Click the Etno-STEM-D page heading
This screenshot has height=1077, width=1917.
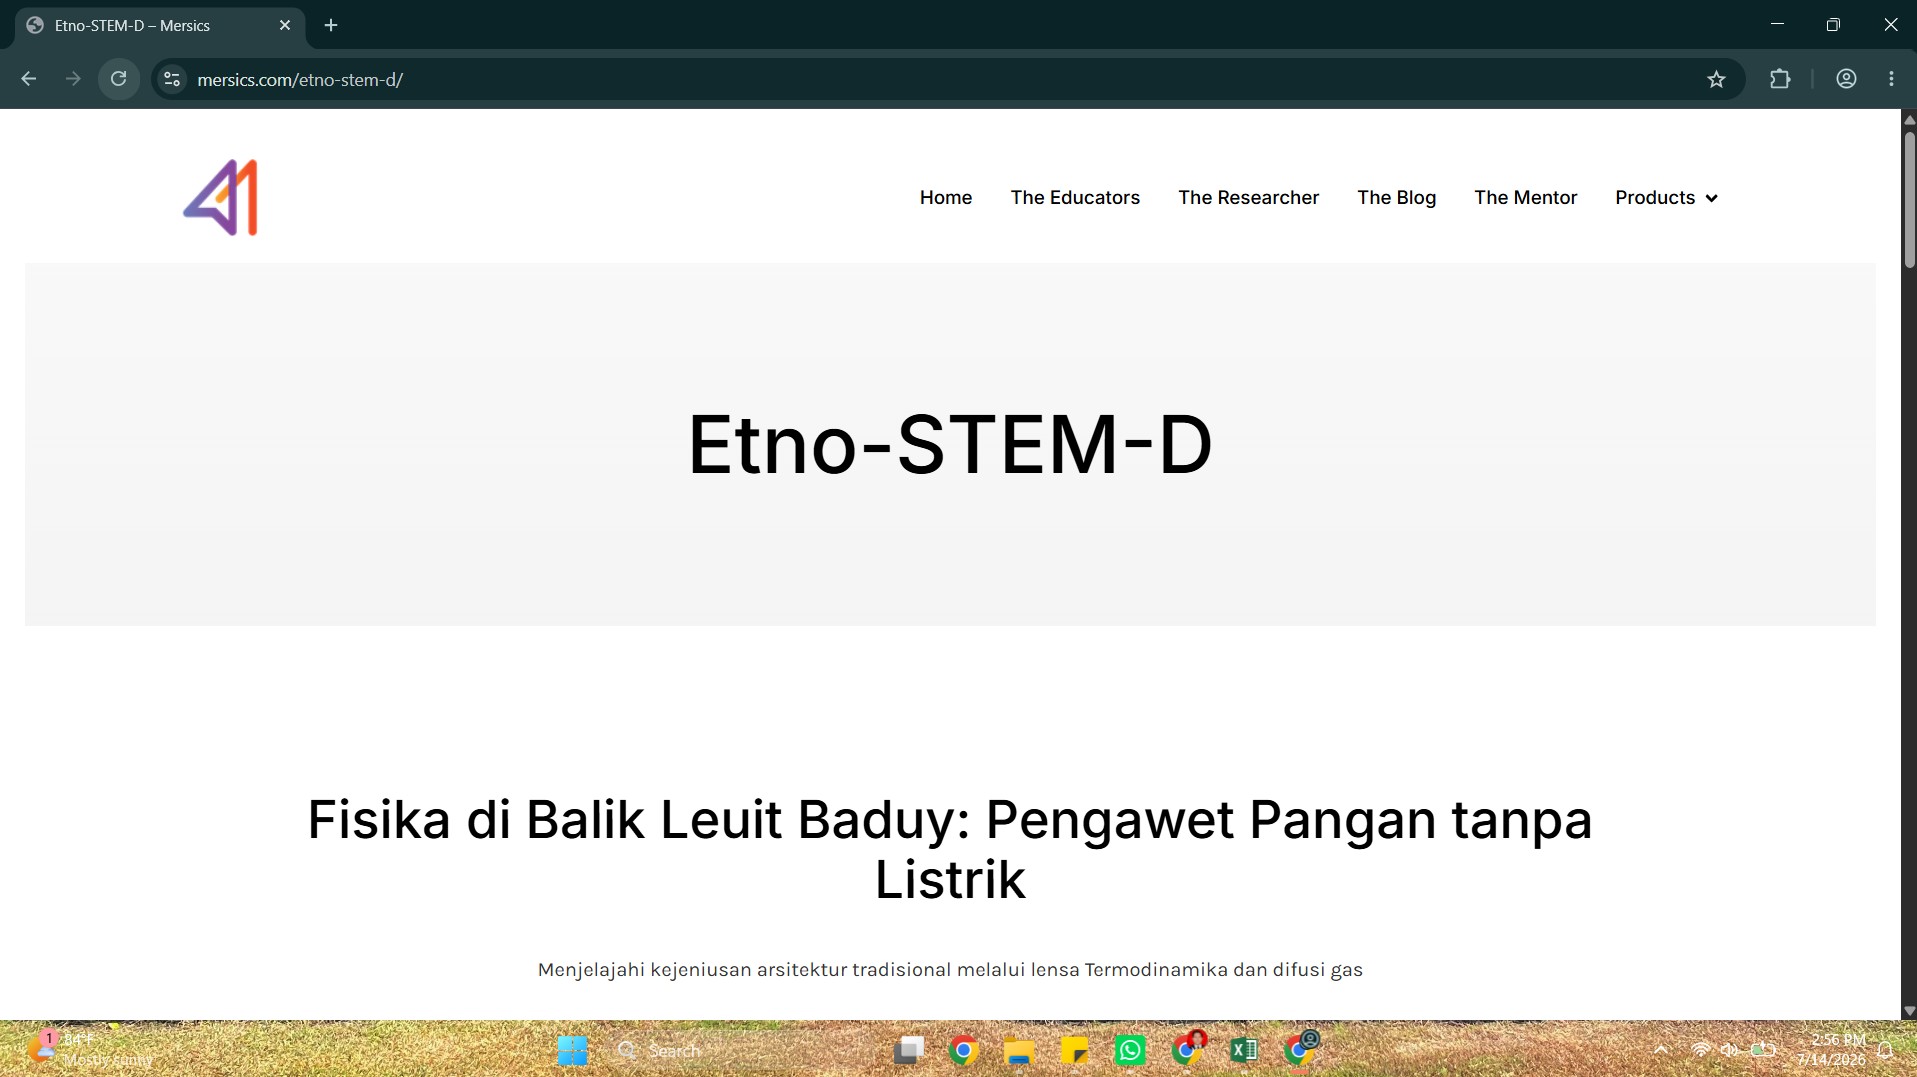[950, 444]
